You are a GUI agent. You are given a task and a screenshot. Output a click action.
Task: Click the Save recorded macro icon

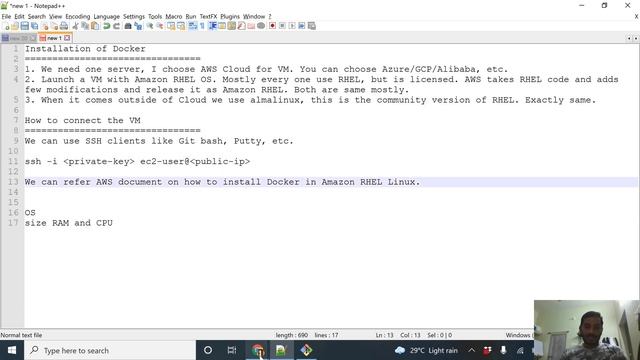tap(311, 26)
